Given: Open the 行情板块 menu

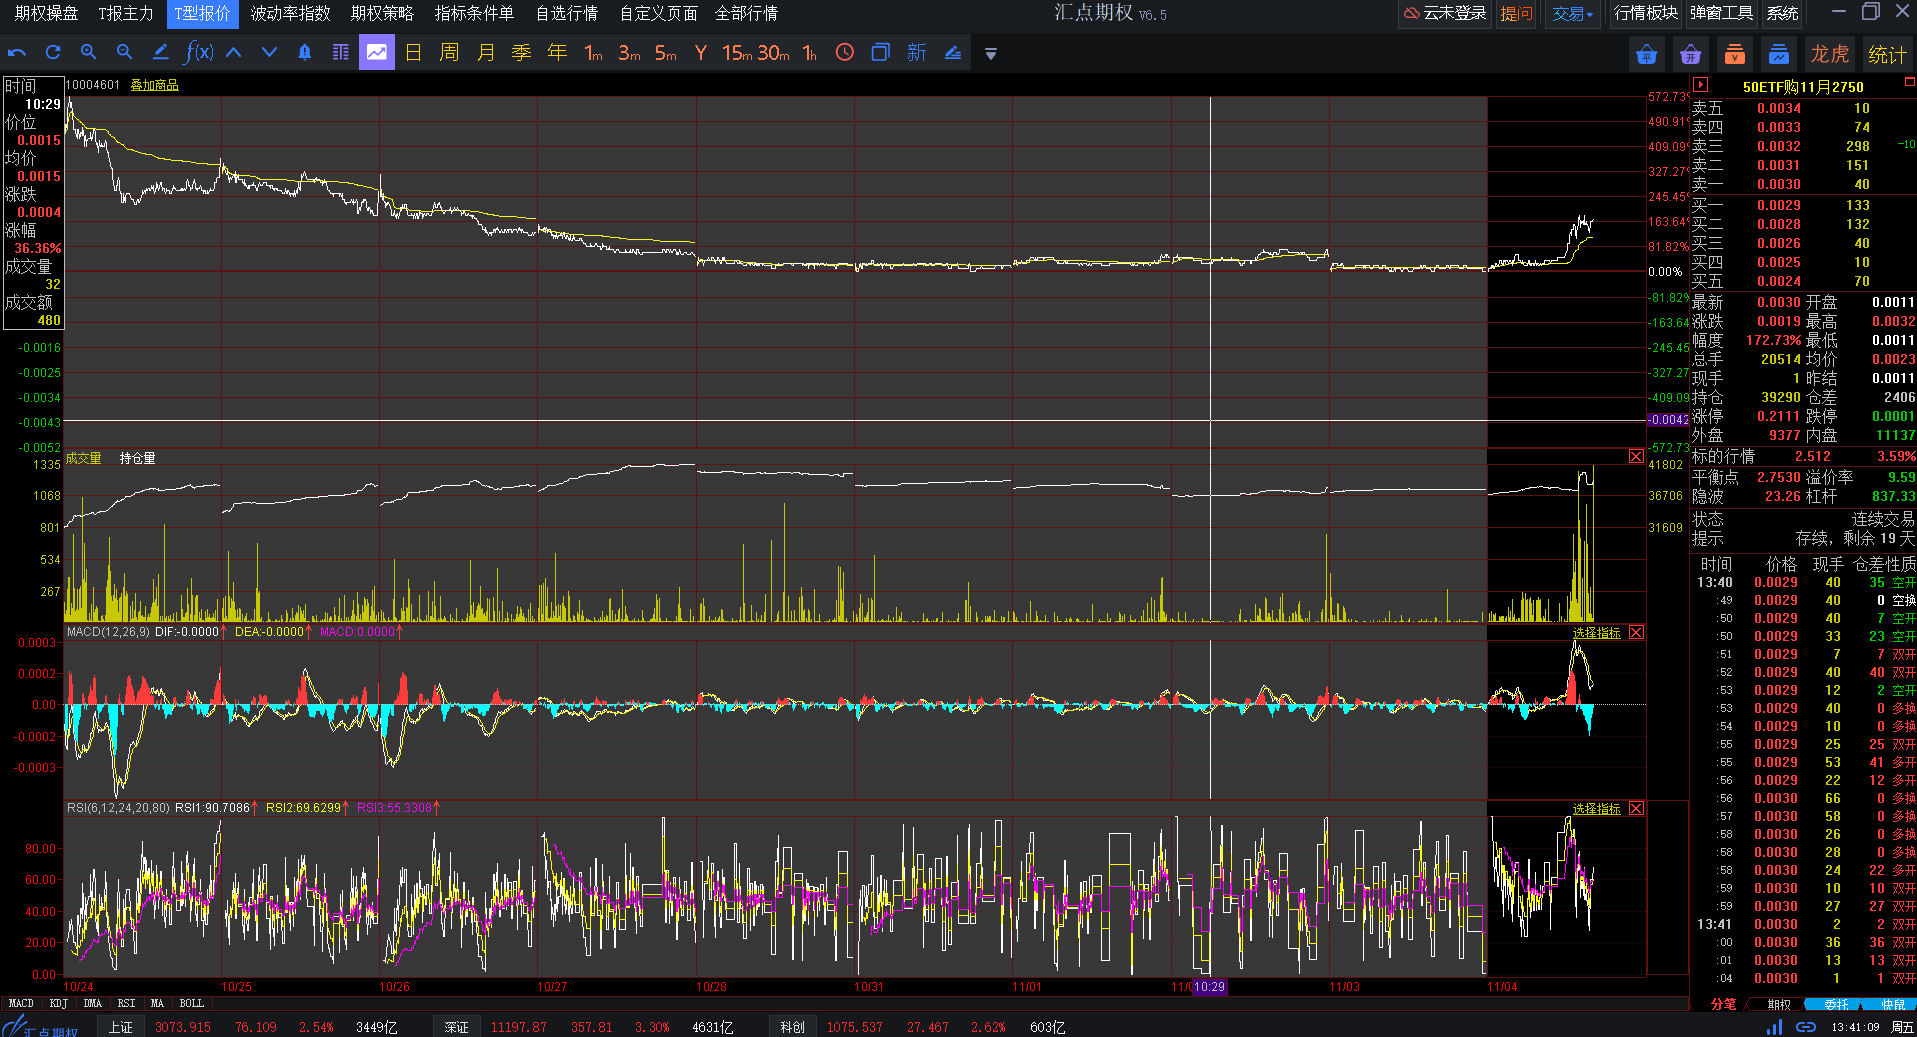Looking at the screenshot, I should tap(1645, 13).
